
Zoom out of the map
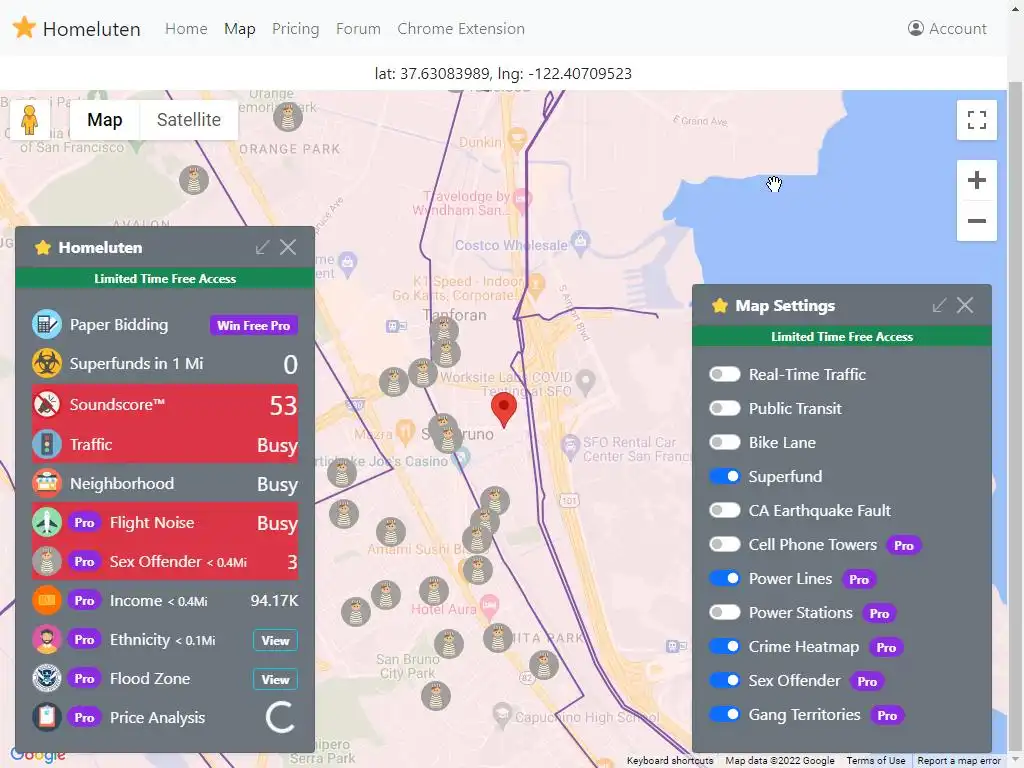(x=976, y=221)
